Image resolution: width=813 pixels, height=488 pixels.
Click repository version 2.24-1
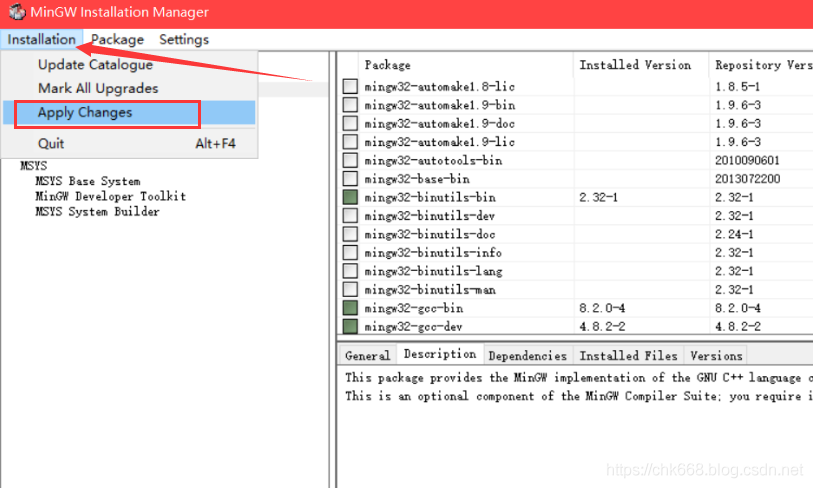(x=734, y=234)
